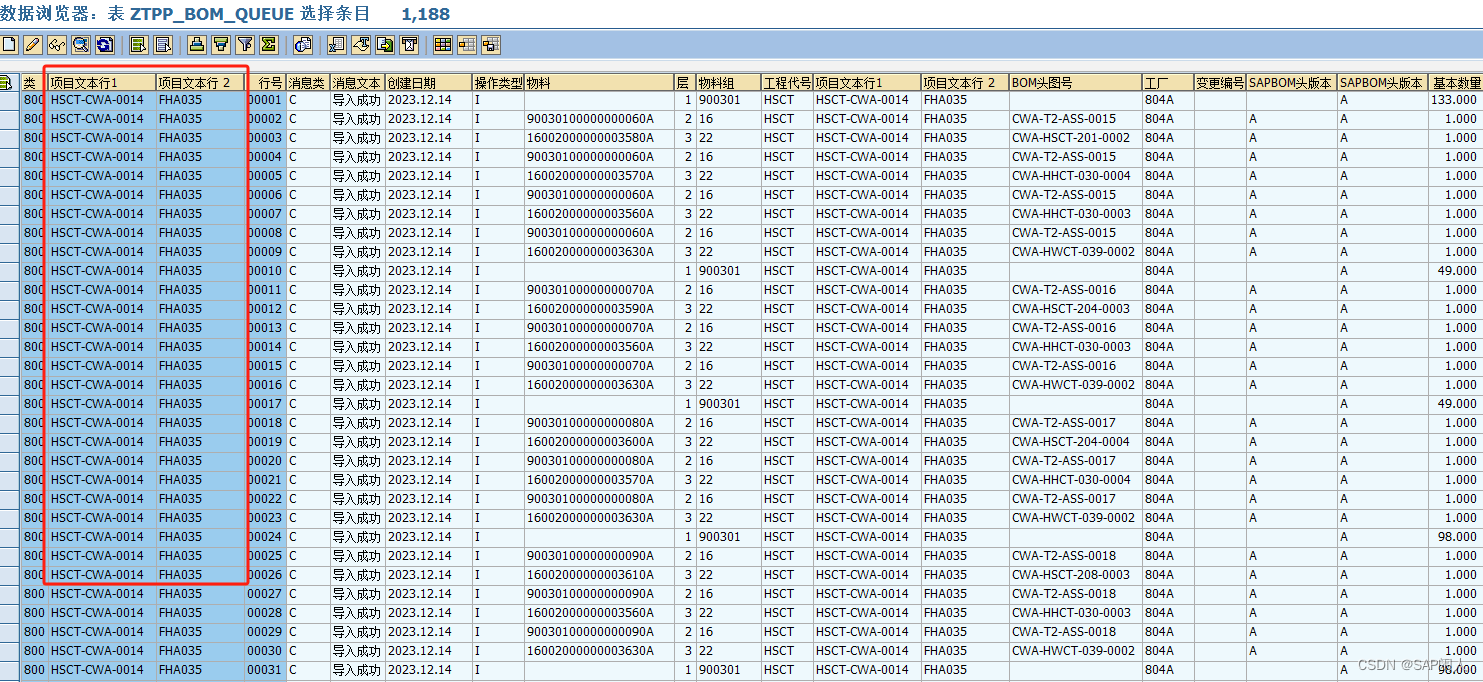Click row number cell 00027
Image resolution: width=1483 pixels, height=682 pixels.
[x=265, y=594]
